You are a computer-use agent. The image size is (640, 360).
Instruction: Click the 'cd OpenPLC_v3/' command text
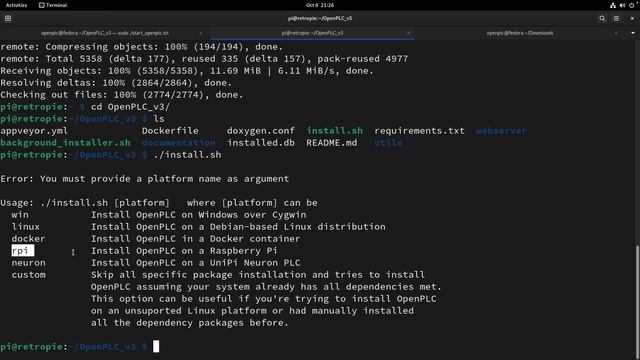pos(130,107)
